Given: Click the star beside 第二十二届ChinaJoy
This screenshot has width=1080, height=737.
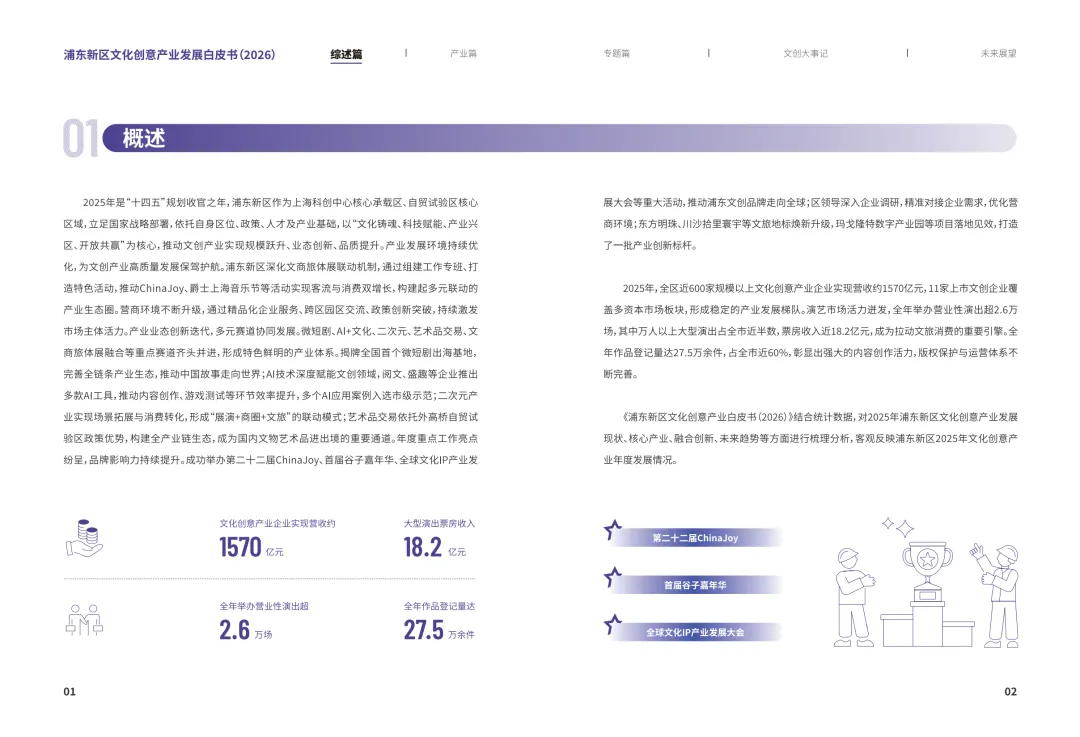Looking at the screenshot, I should (612, 530).
